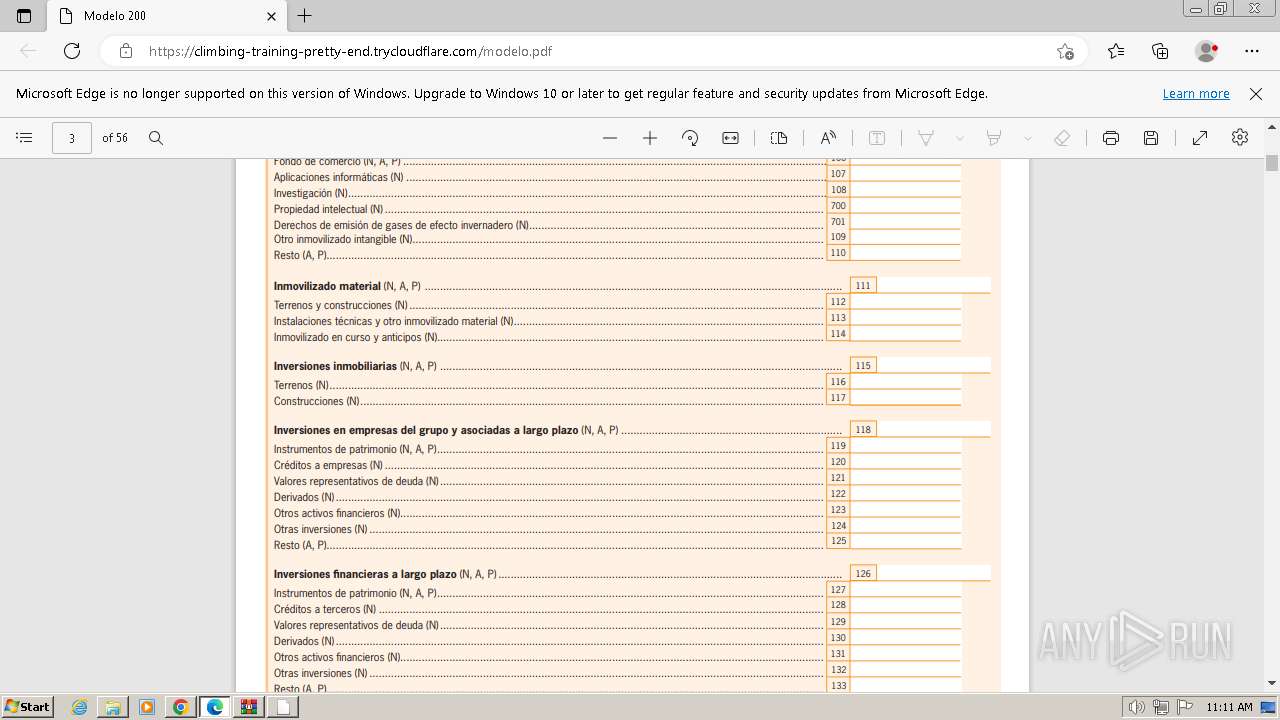Click the scrollbar down arrow
The image size is (1280, 720).
(1272, 684)
